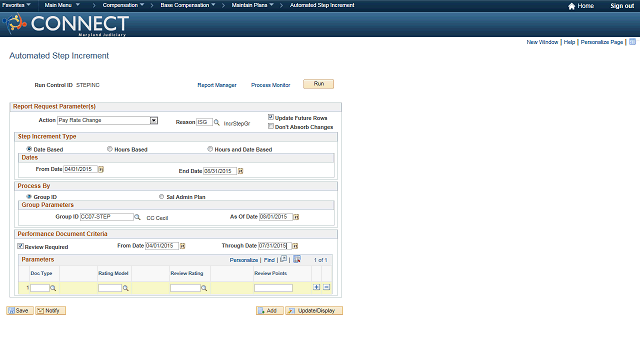Image resolution: width=640 pixels, height=360 pixels.
Task: Choose Group ID process option
Action: coord(29,196)
